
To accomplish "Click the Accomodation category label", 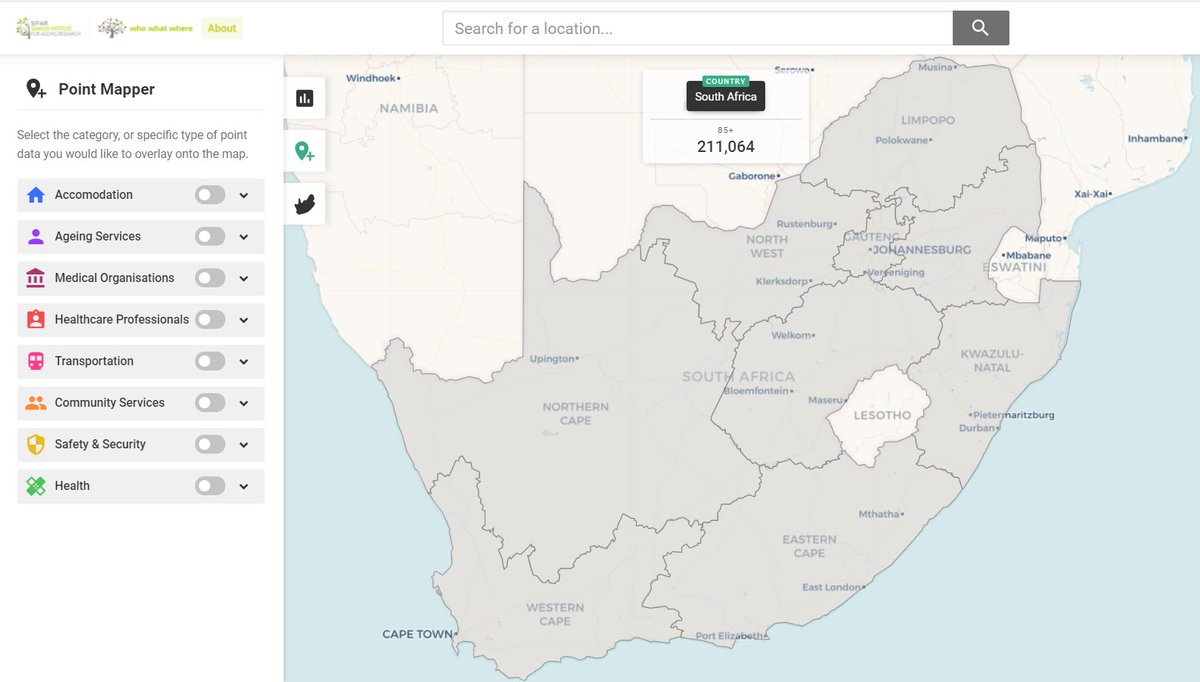I will pyautogui.click(x=94, y=195).
